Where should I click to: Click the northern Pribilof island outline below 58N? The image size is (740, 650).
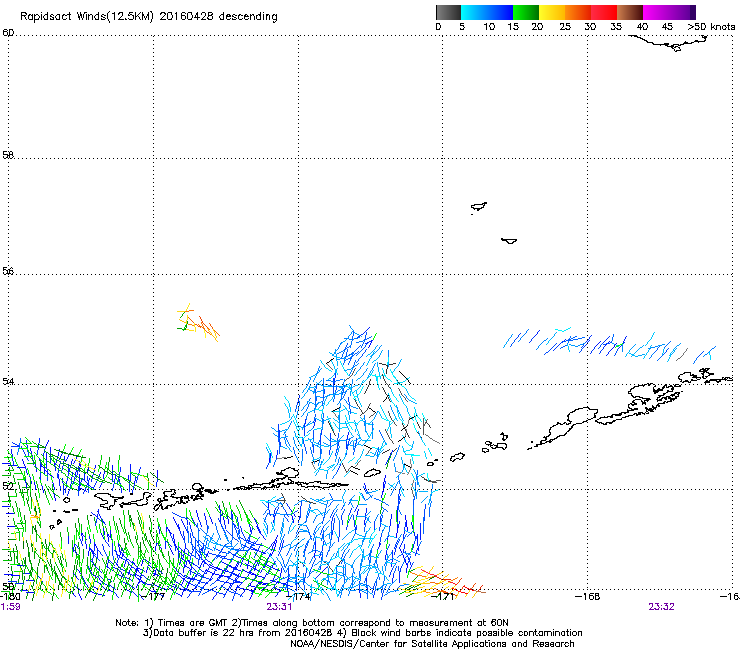pyautogui.click(x=479, y=207)
